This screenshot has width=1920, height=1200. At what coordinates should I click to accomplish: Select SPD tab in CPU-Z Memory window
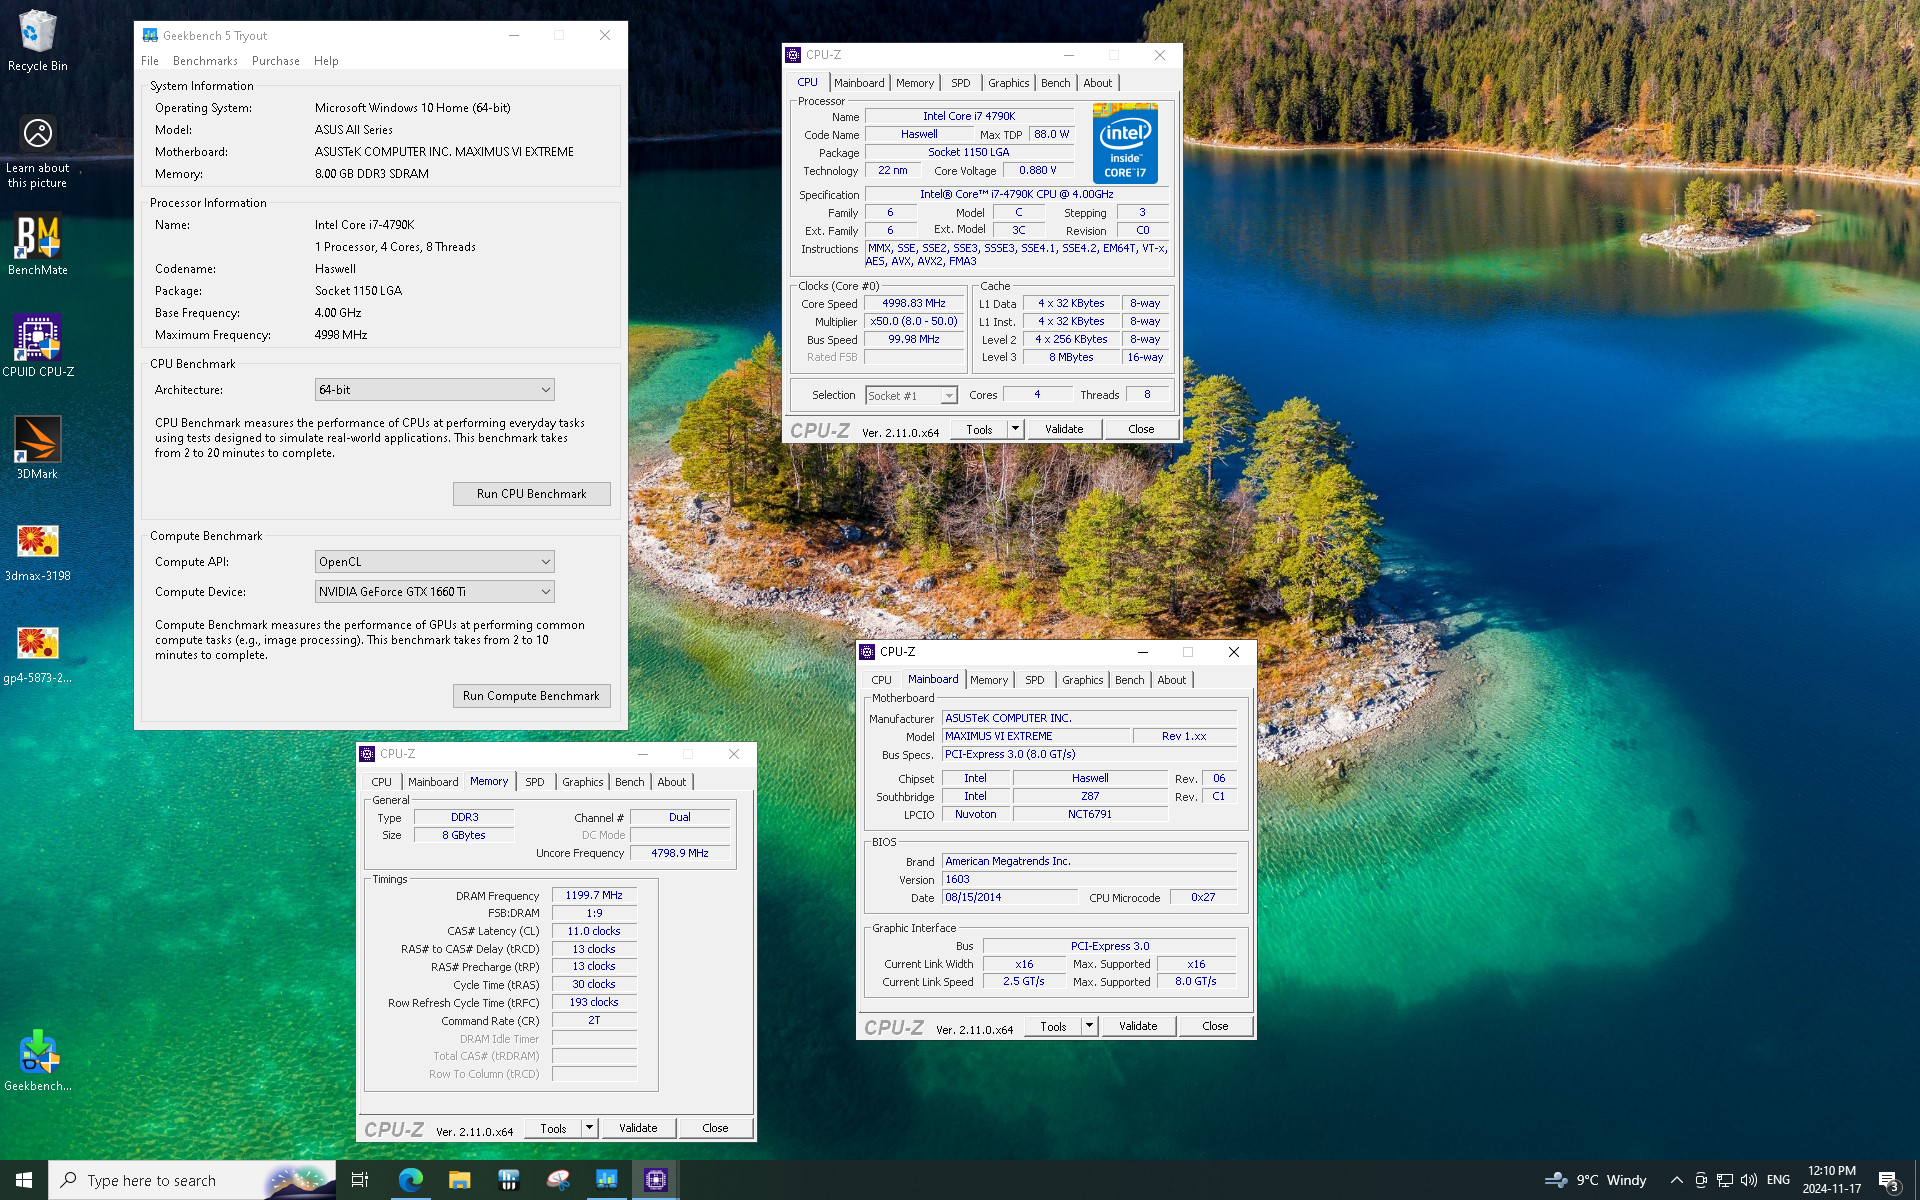click(535, 782)
